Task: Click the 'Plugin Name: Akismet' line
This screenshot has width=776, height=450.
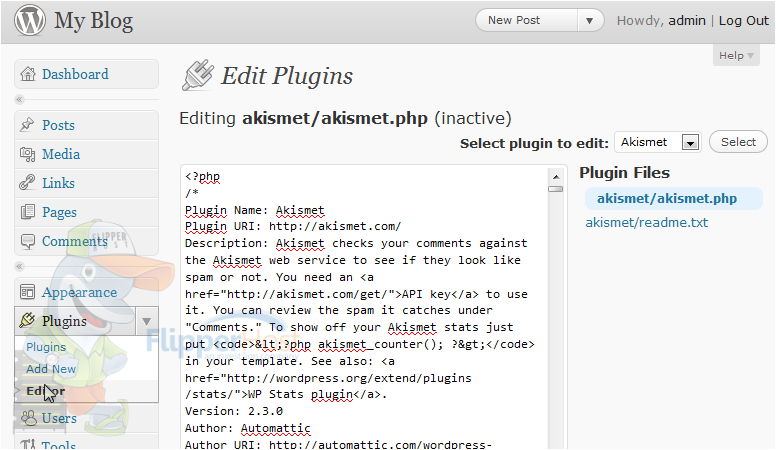Action: click(254, 210)
